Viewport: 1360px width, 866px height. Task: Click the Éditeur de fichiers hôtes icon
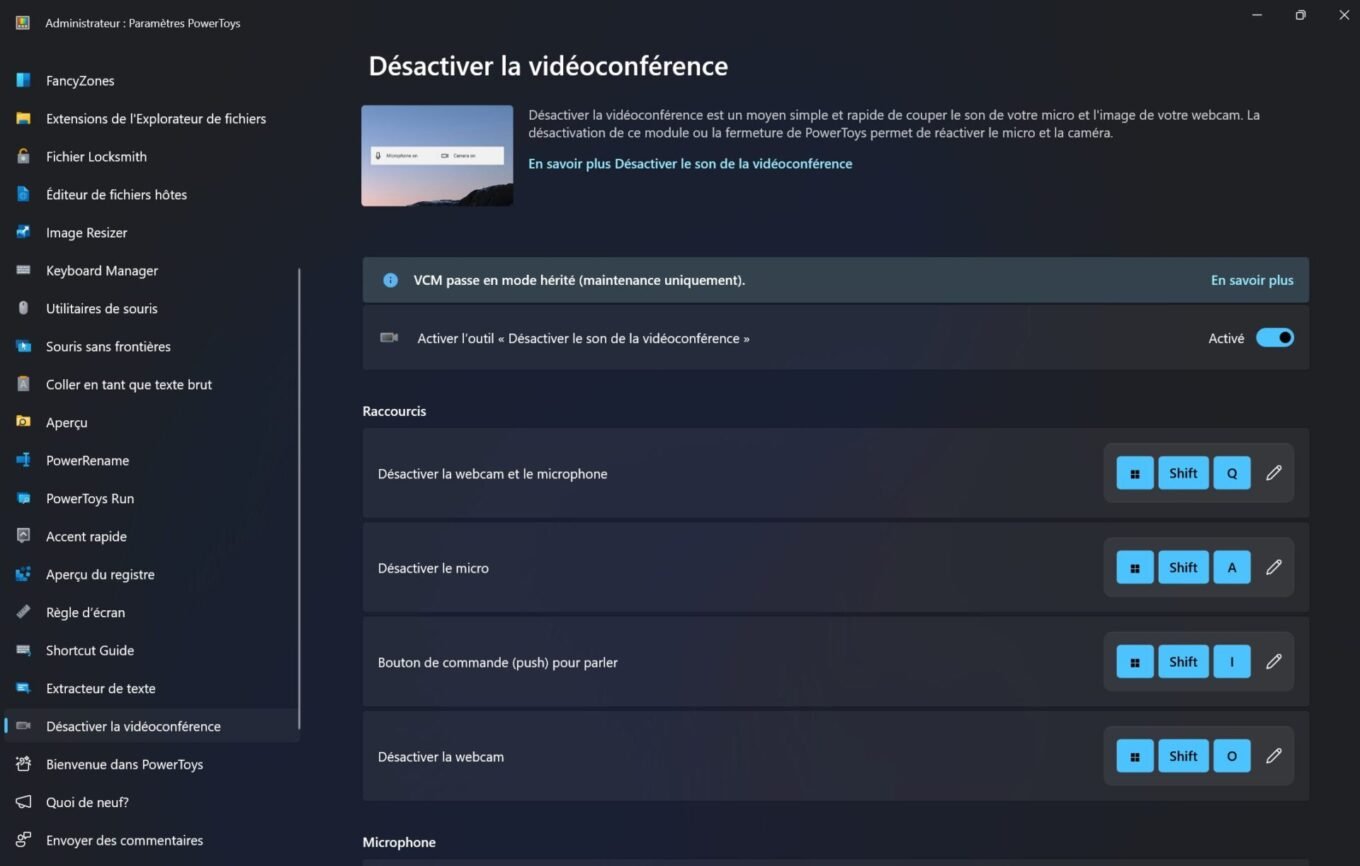click(x=23, y=194)
